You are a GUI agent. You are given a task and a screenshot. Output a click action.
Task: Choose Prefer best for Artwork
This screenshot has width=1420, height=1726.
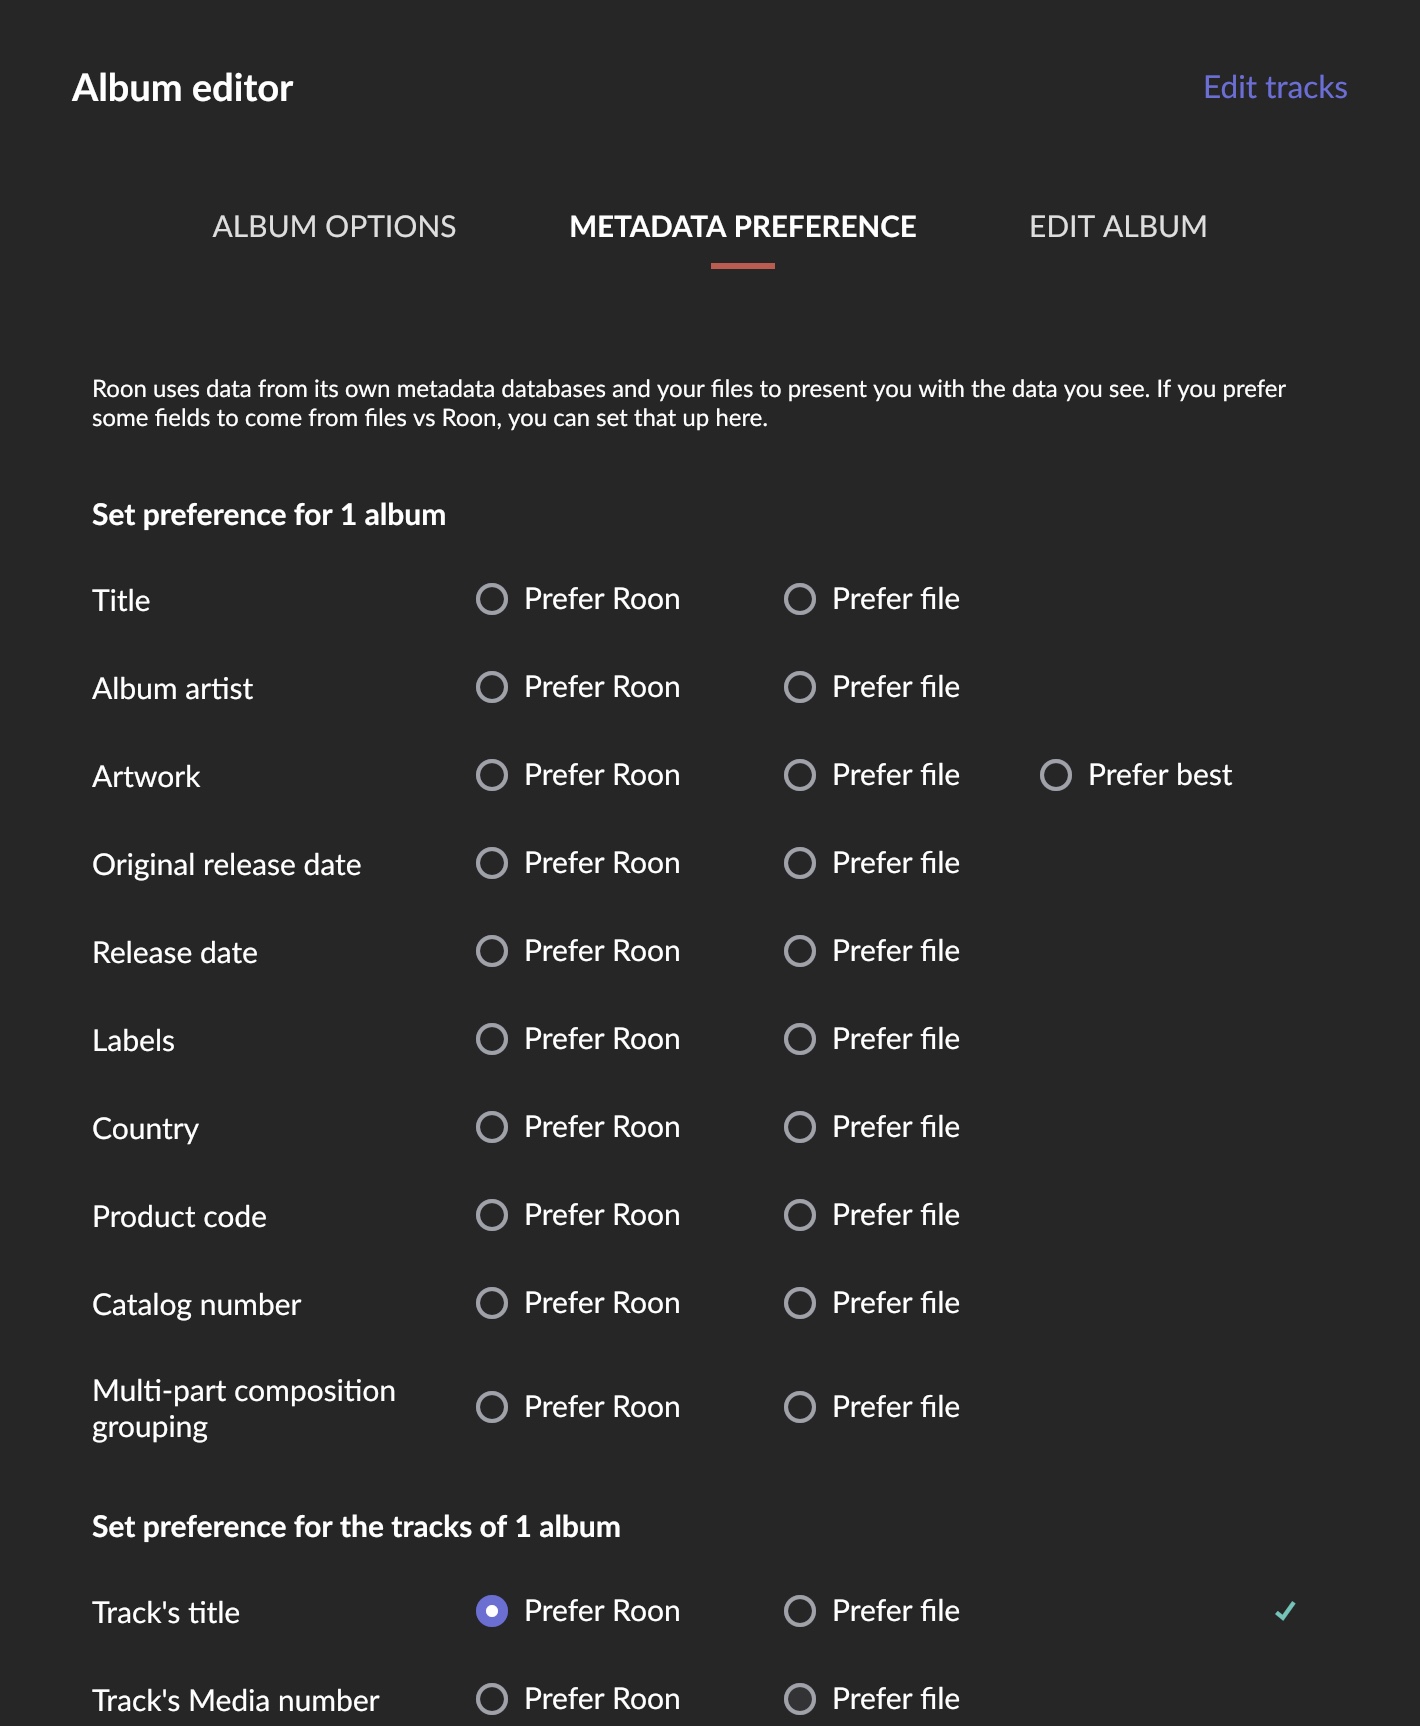pos(1056,775)
